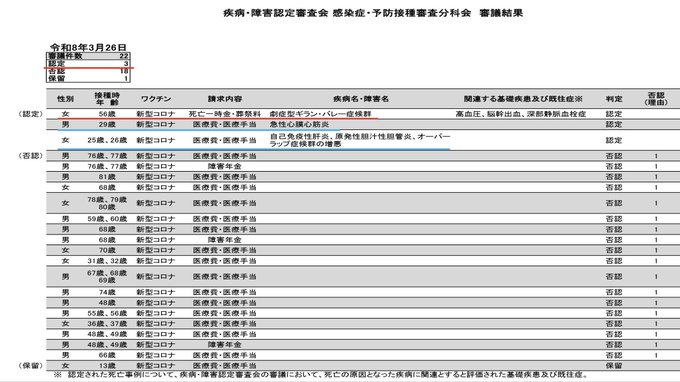Screen dimensions: 680x382
Task: Click 障害年金 in the 76歳、77歳 row
Action: tap(225, 167)
